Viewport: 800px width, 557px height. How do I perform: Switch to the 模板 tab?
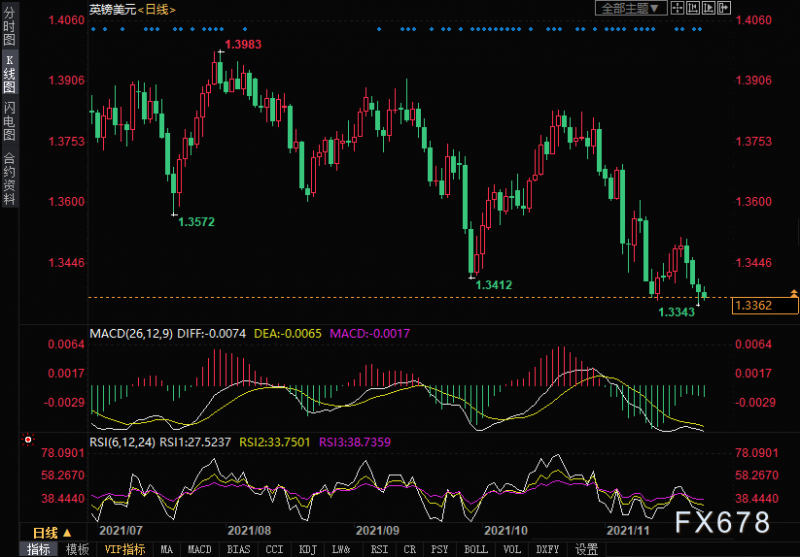(x=76, y=549)
